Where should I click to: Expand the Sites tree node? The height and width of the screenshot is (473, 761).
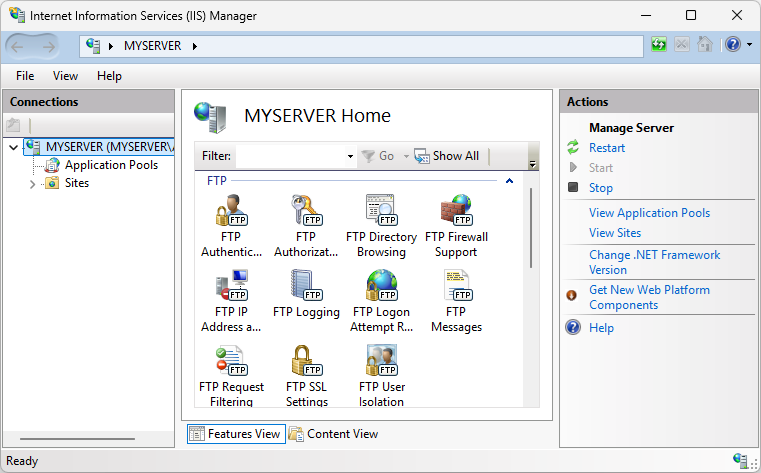click(32, 184)
